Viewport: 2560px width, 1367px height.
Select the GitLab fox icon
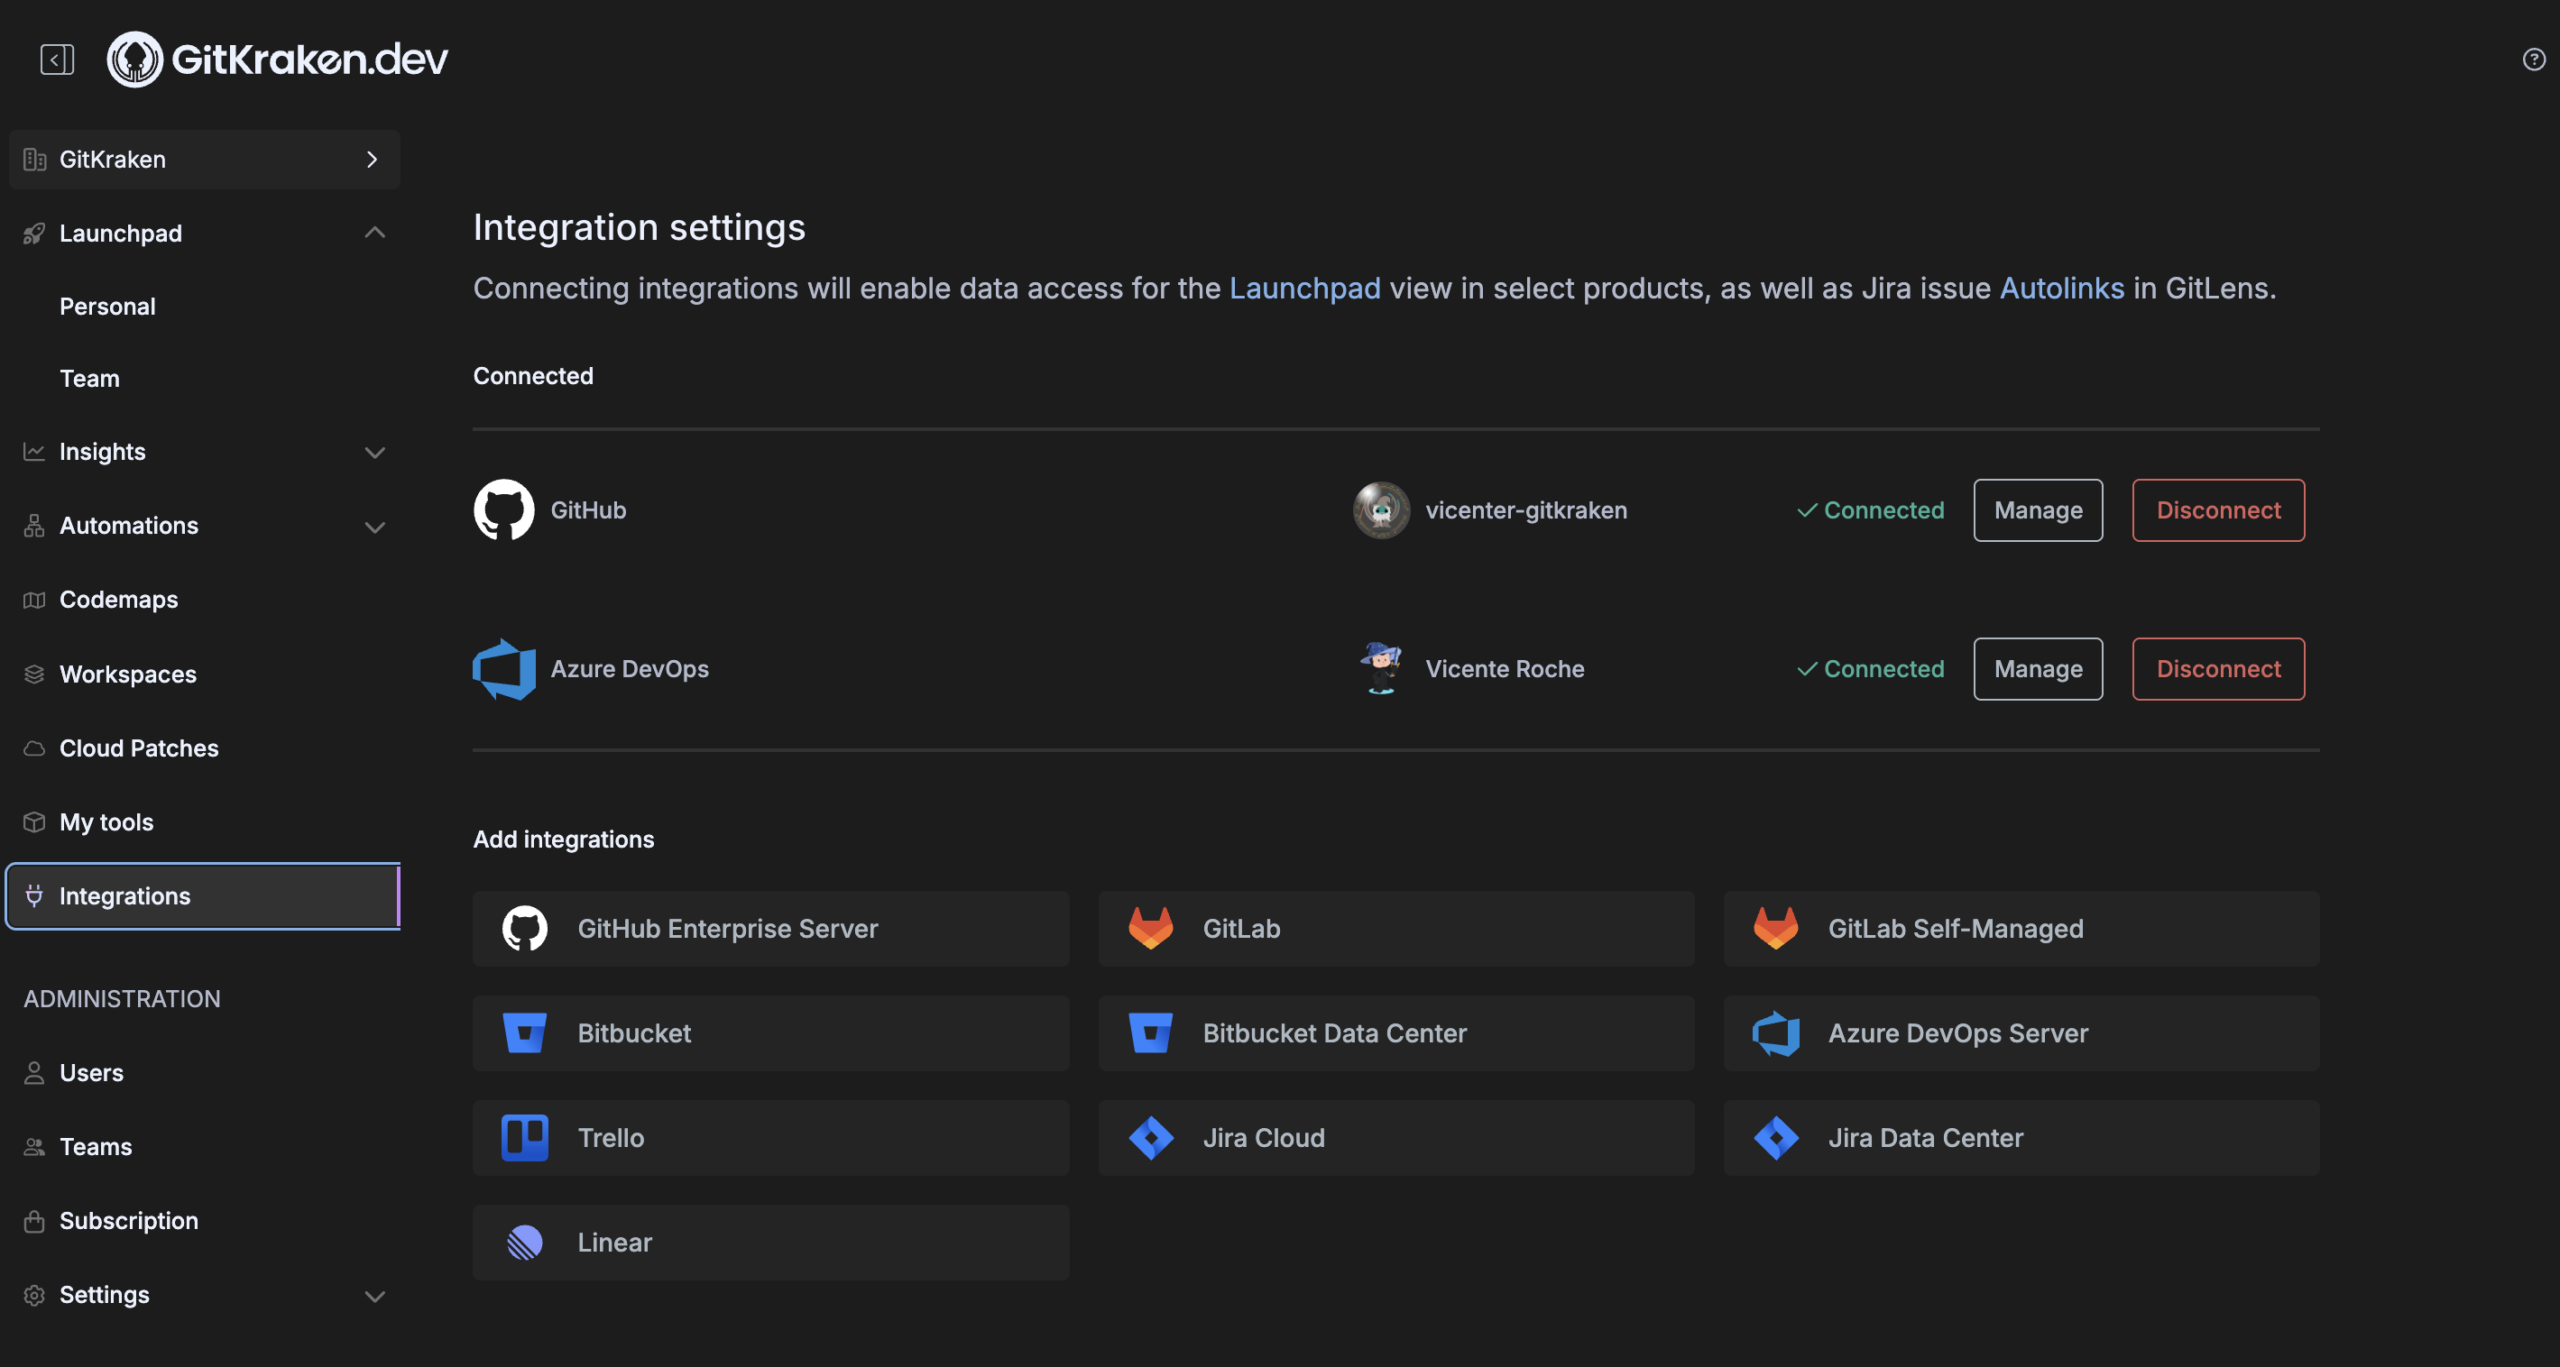tap(1151, 928)
